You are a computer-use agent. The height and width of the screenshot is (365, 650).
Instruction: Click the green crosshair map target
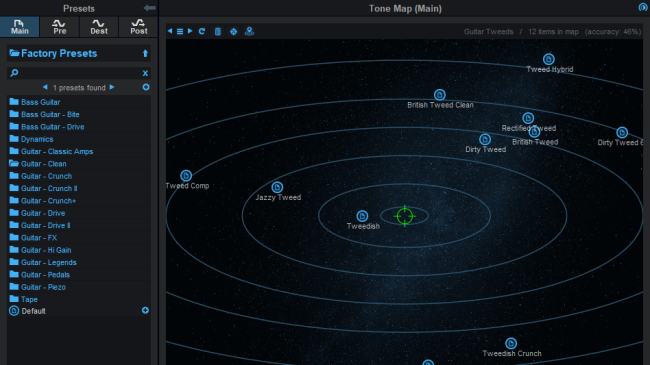pos(405,216)
